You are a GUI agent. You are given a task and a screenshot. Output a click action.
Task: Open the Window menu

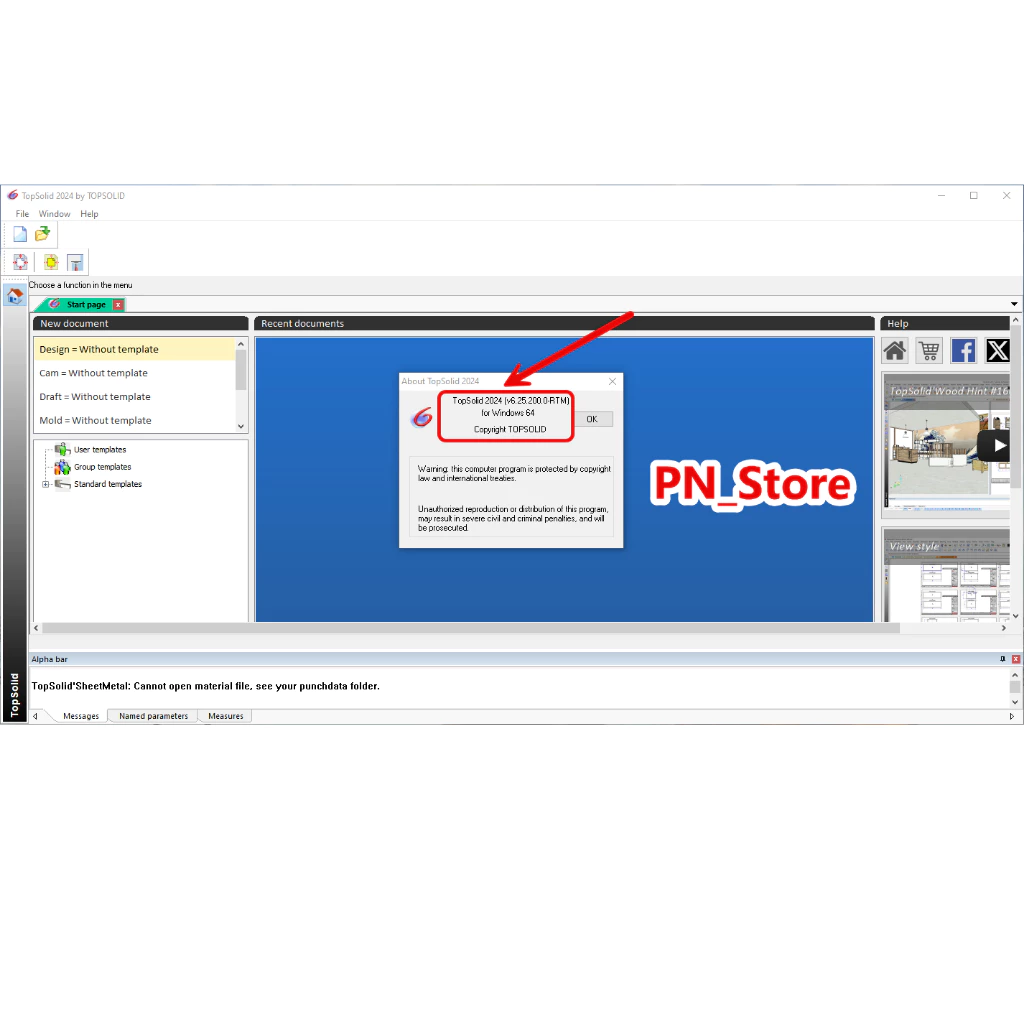tap(54, 214)
